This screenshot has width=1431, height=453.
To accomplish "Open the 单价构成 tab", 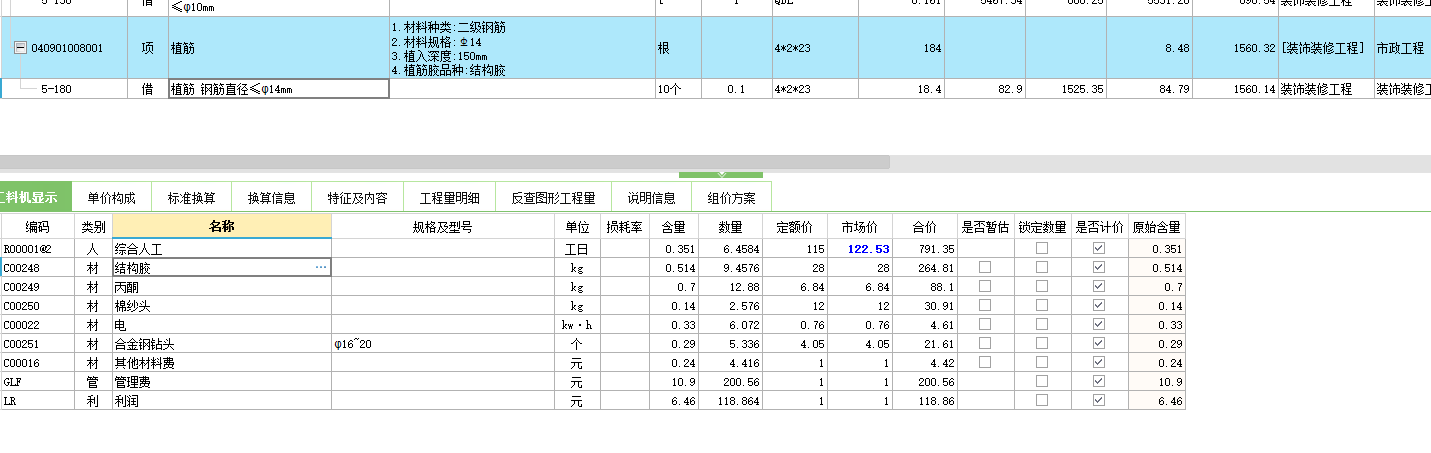I will pos(111,198).
